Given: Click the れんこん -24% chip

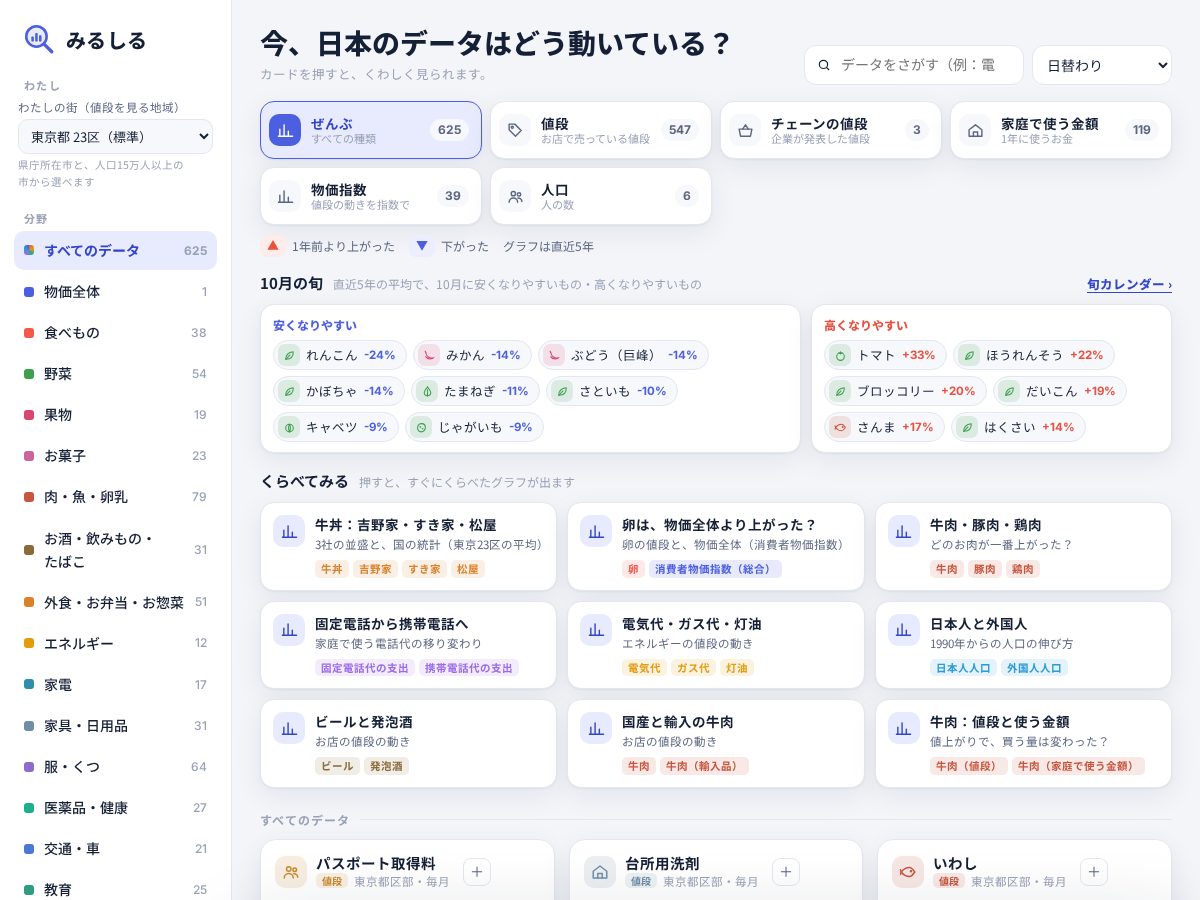Looking at the screenshot, I should point(340,355).
